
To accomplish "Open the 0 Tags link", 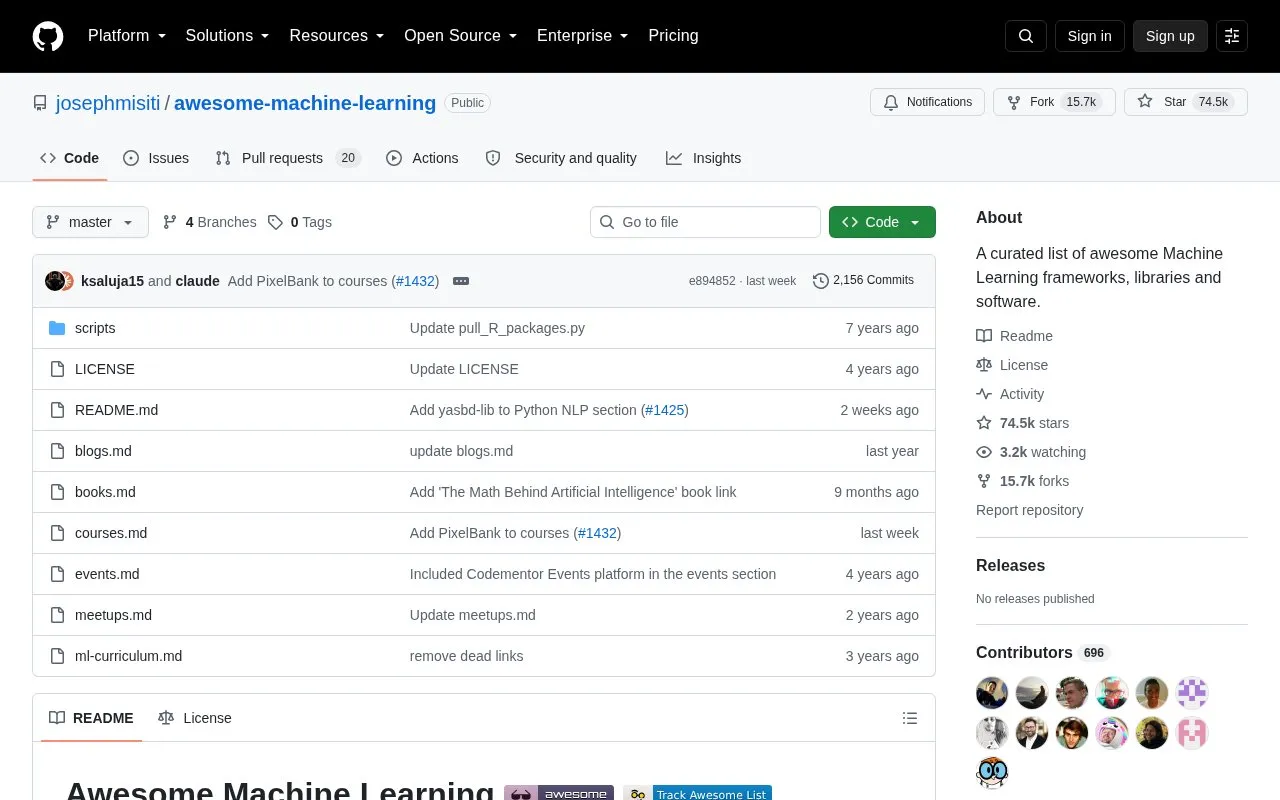I will point(300,222).
